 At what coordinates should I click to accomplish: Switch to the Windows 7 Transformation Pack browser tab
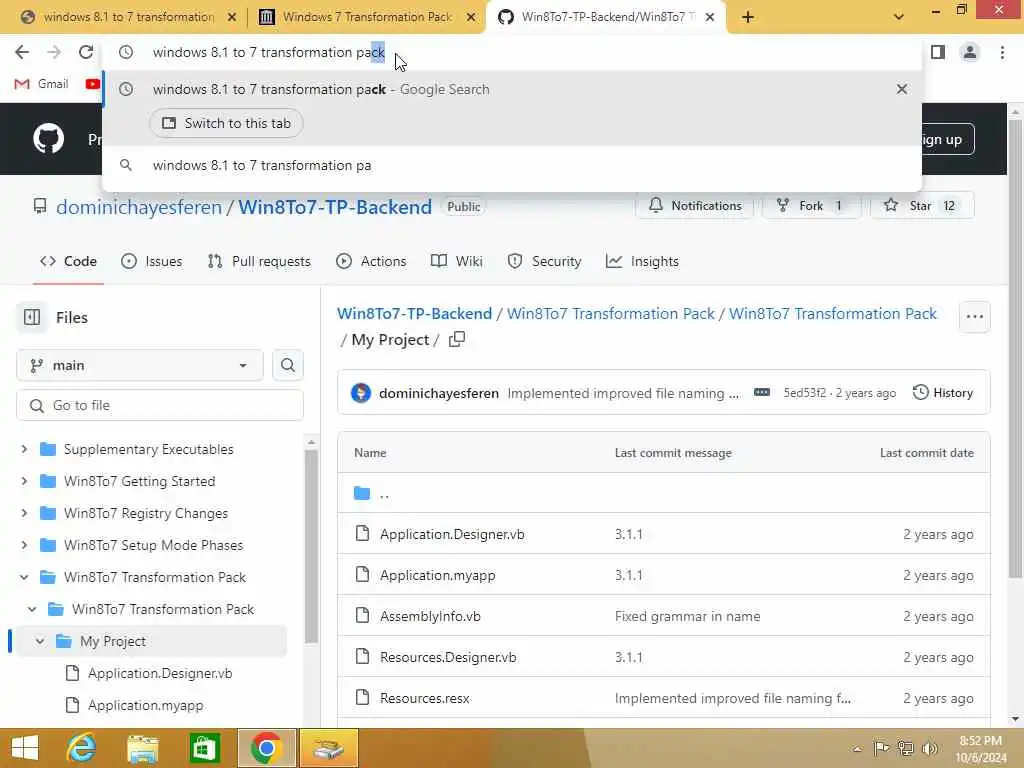[367, 17]
